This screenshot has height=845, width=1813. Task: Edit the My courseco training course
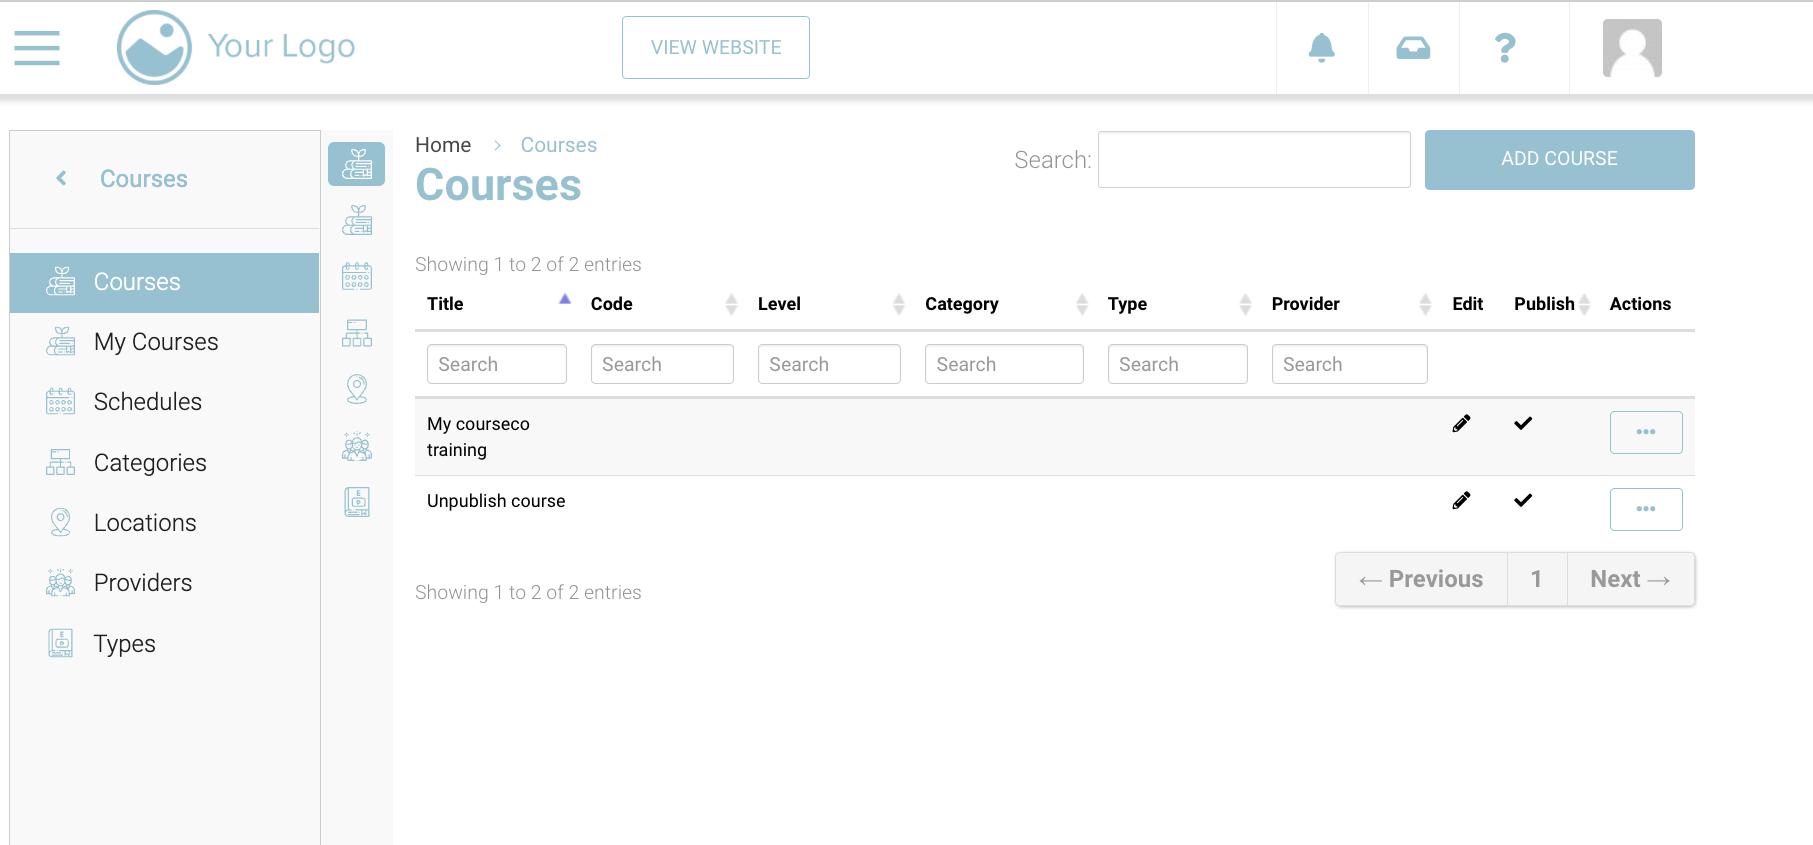1461,423
